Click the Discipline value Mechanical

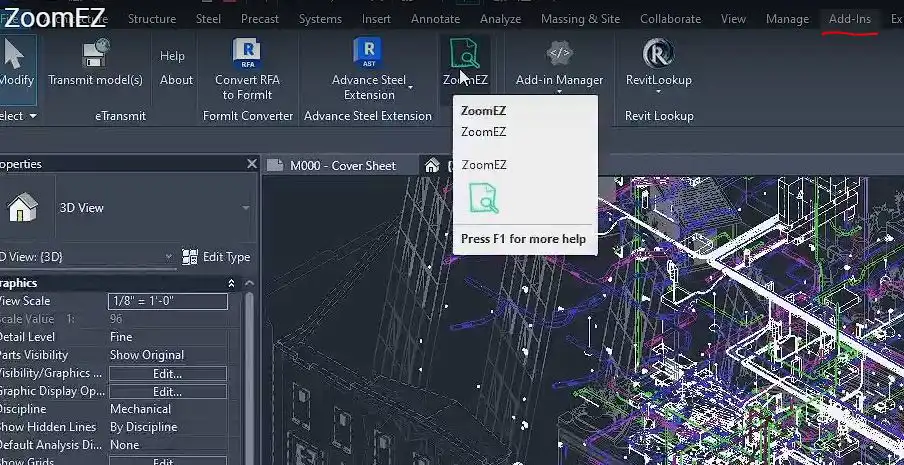[168, 409]
